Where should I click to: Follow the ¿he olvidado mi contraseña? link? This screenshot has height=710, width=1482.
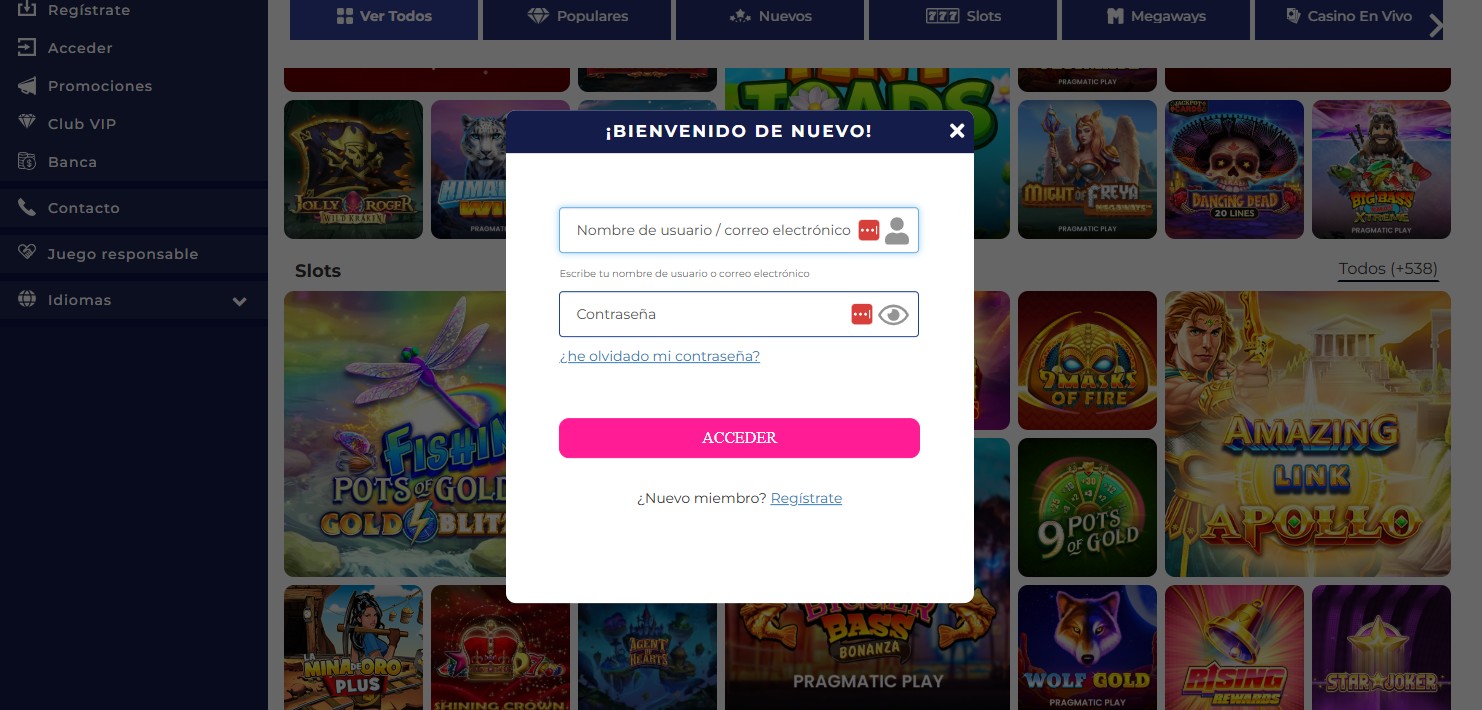tap(660, 356)
